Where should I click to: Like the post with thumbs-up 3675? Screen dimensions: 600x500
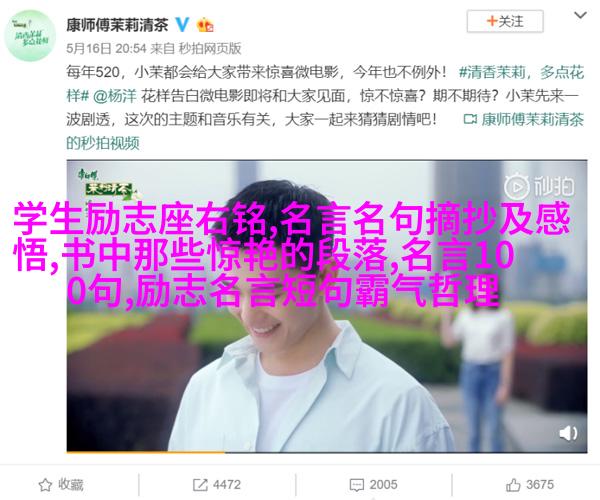tap(513, 485)
